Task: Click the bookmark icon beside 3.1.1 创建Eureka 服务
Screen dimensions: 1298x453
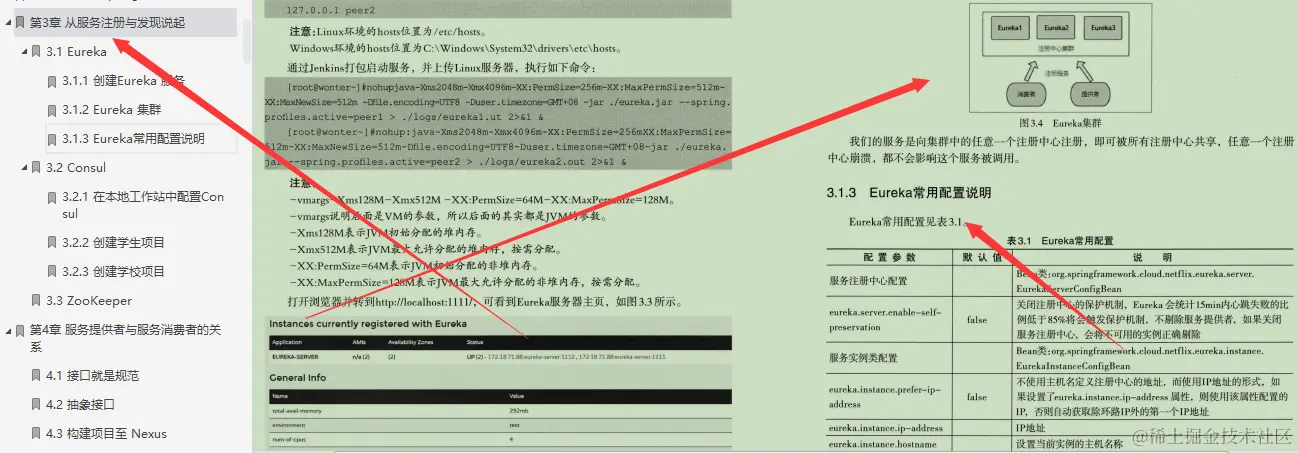Action: [52, 81]
